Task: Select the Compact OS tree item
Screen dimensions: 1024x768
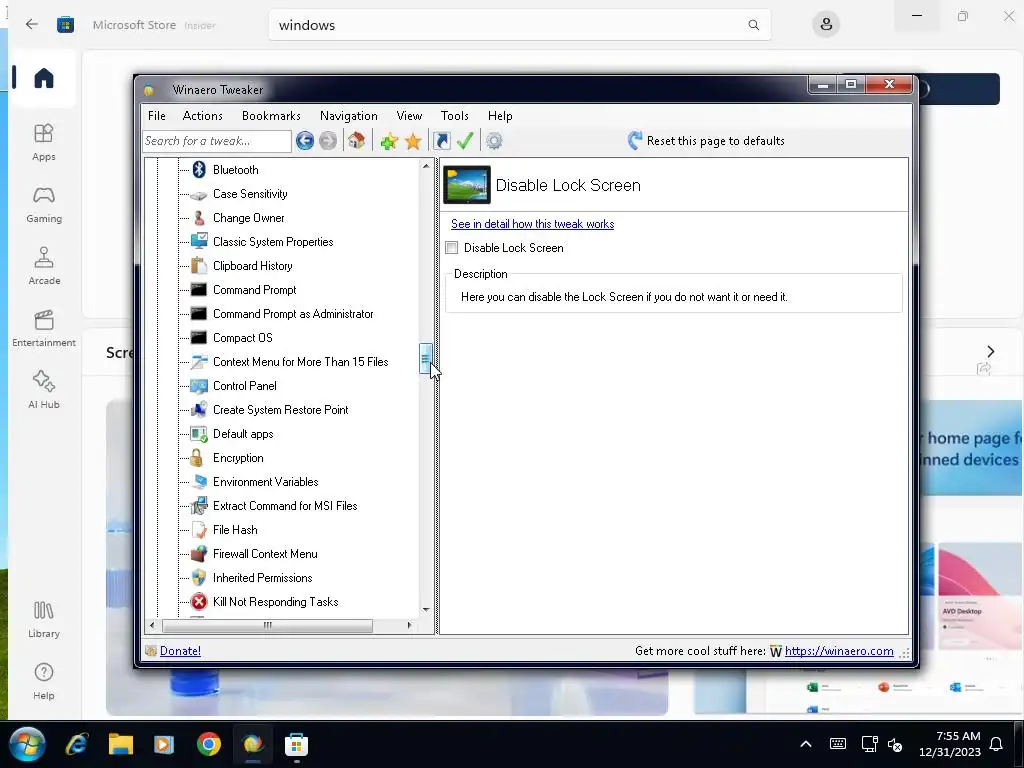Action: point(242,338)
